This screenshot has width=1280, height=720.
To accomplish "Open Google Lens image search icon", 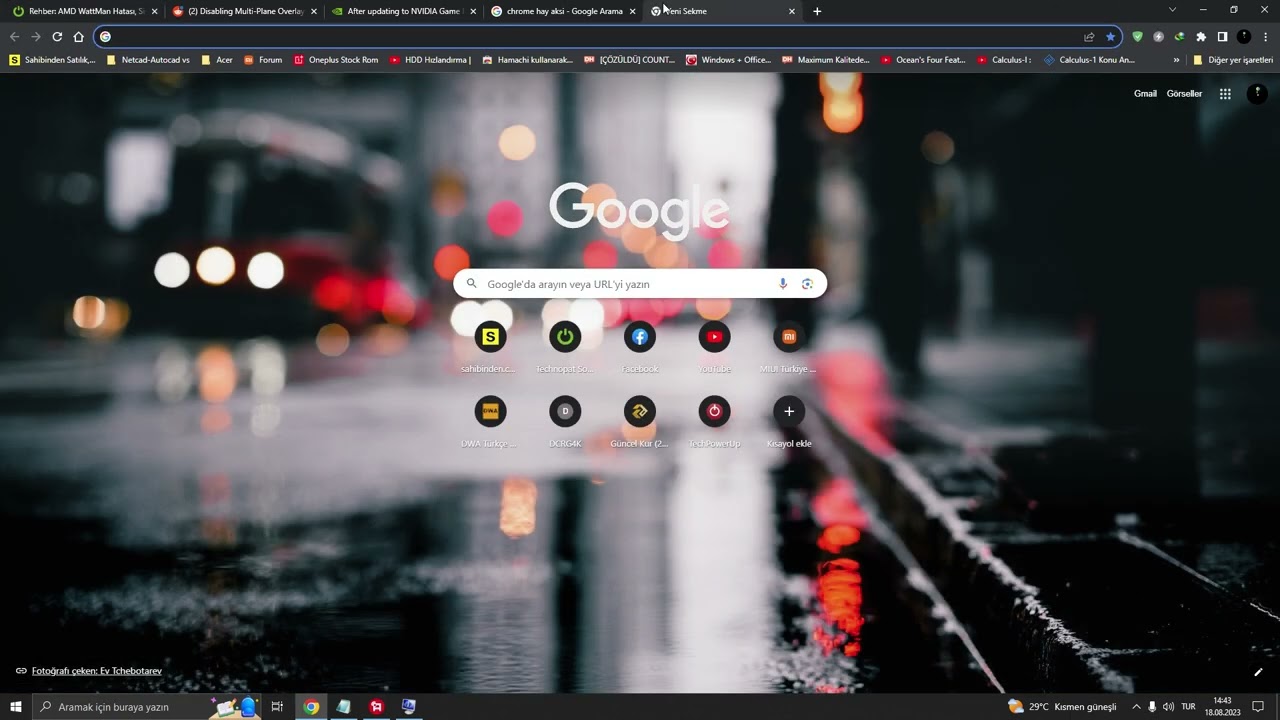I will tap(807, 284).
